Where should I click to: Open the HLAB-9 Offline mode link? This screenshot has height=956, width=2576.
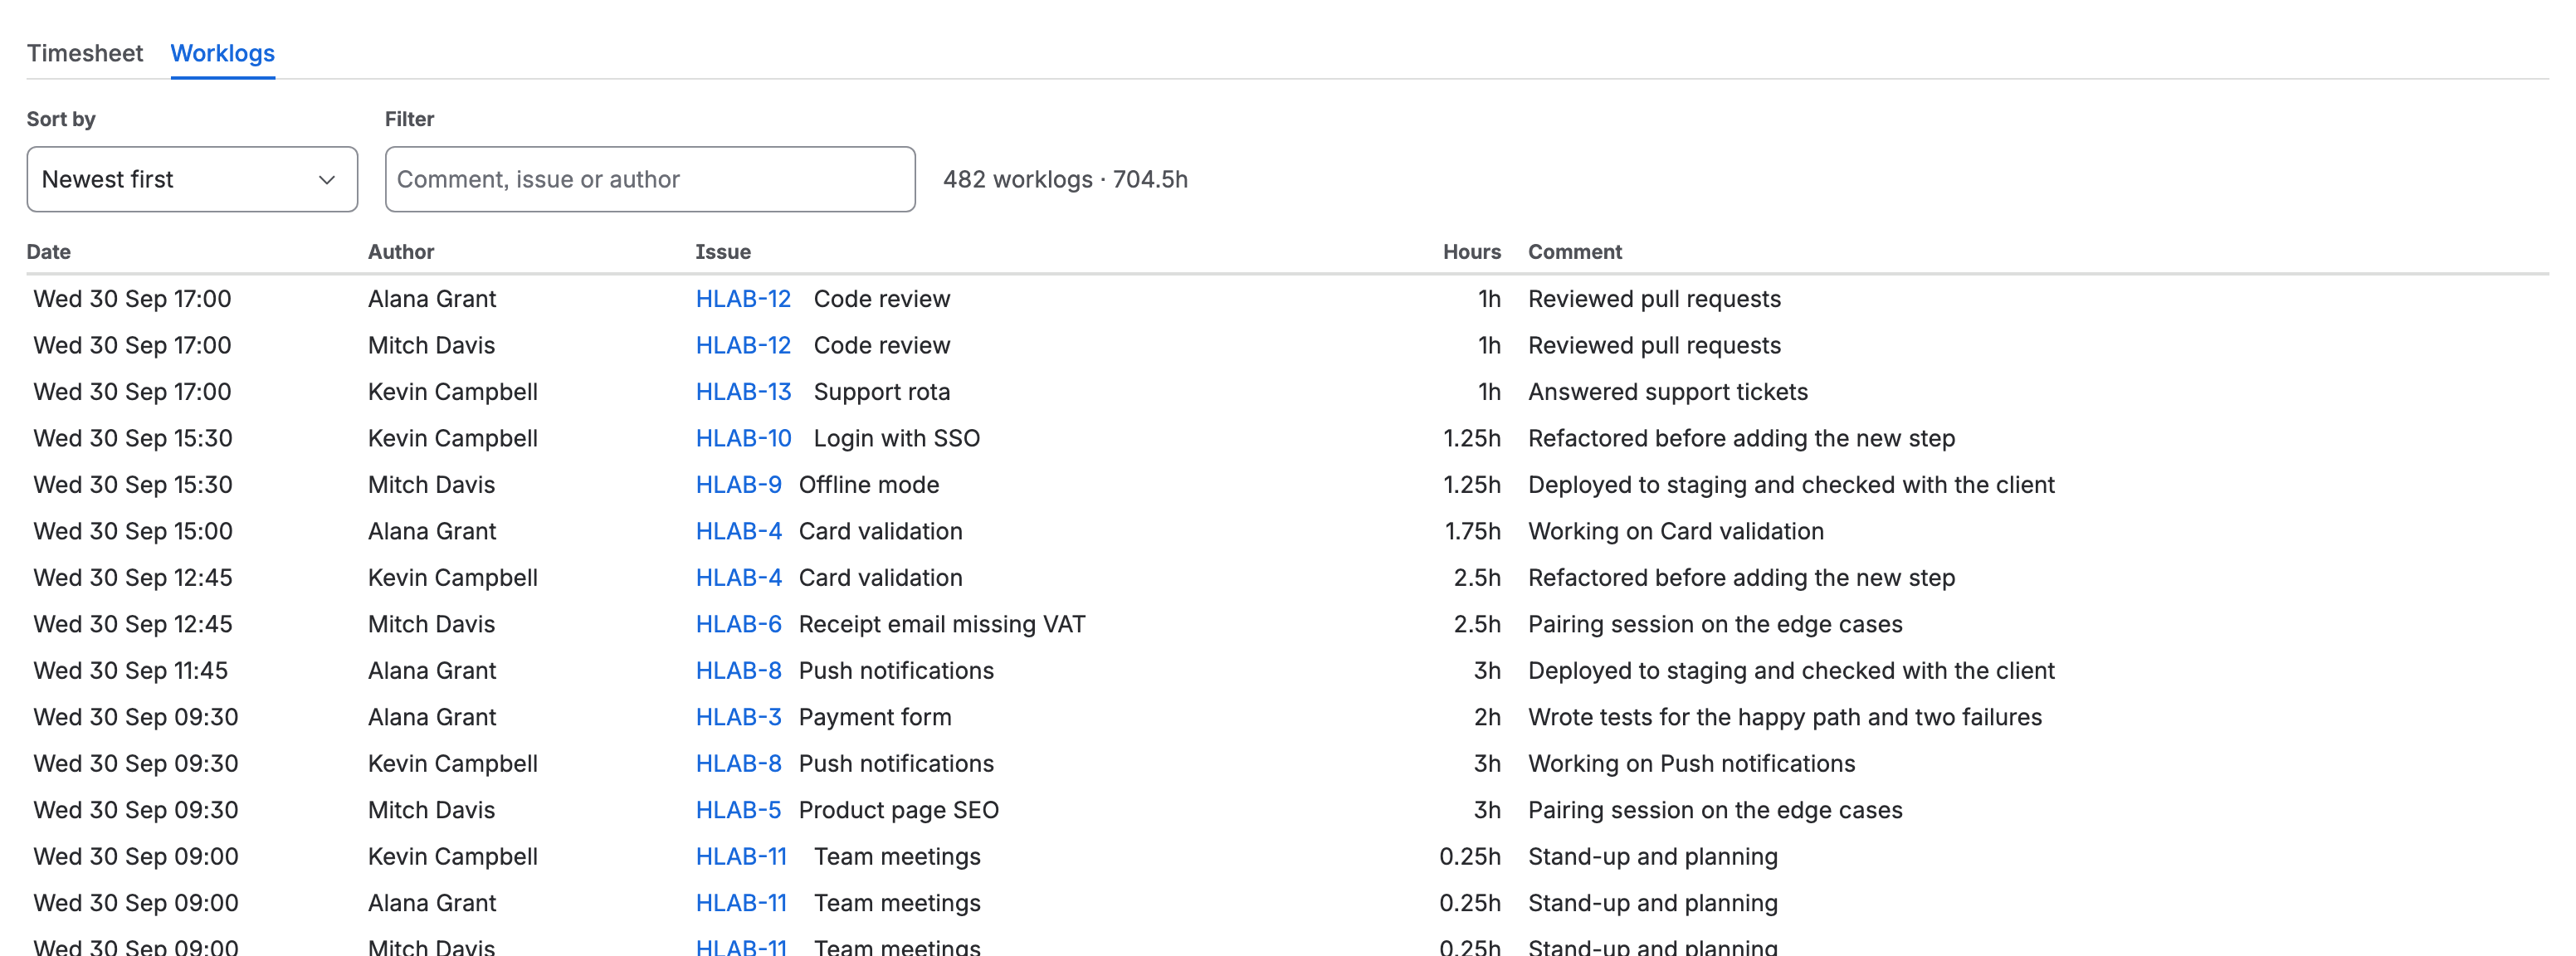point(738,485)
